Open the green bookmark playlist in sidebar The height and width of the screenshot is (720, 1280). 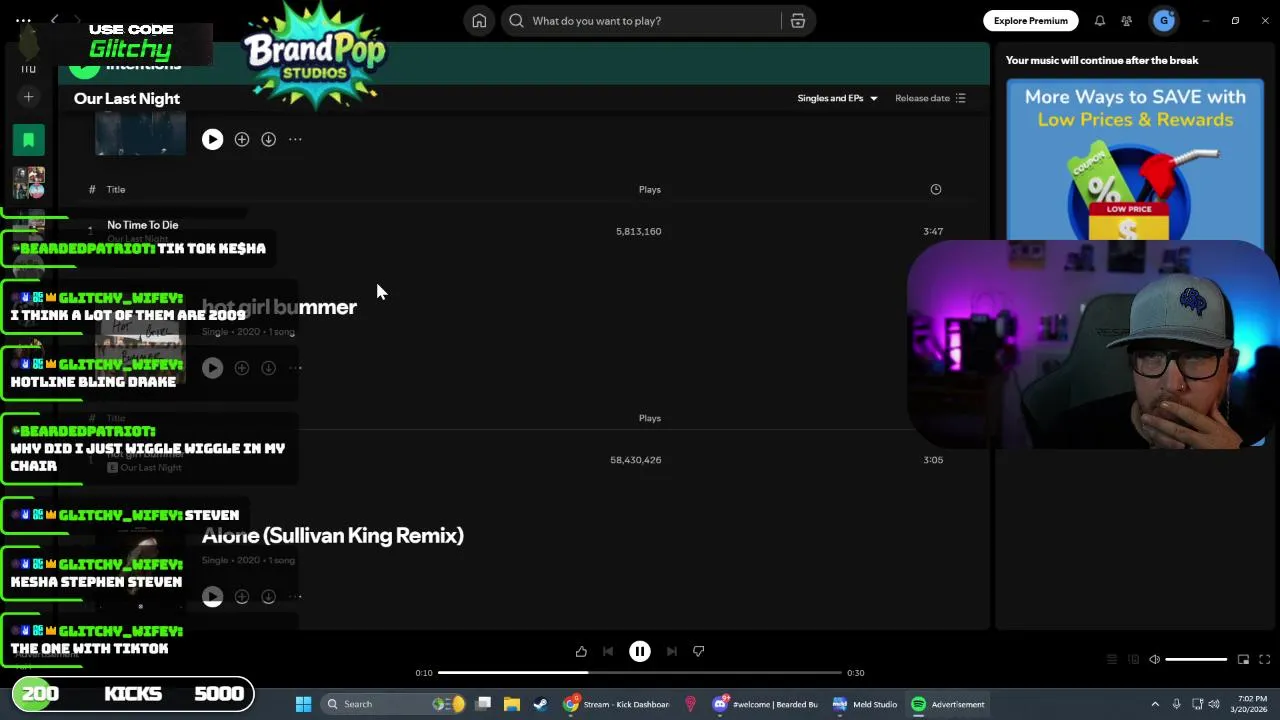point(28,140)
